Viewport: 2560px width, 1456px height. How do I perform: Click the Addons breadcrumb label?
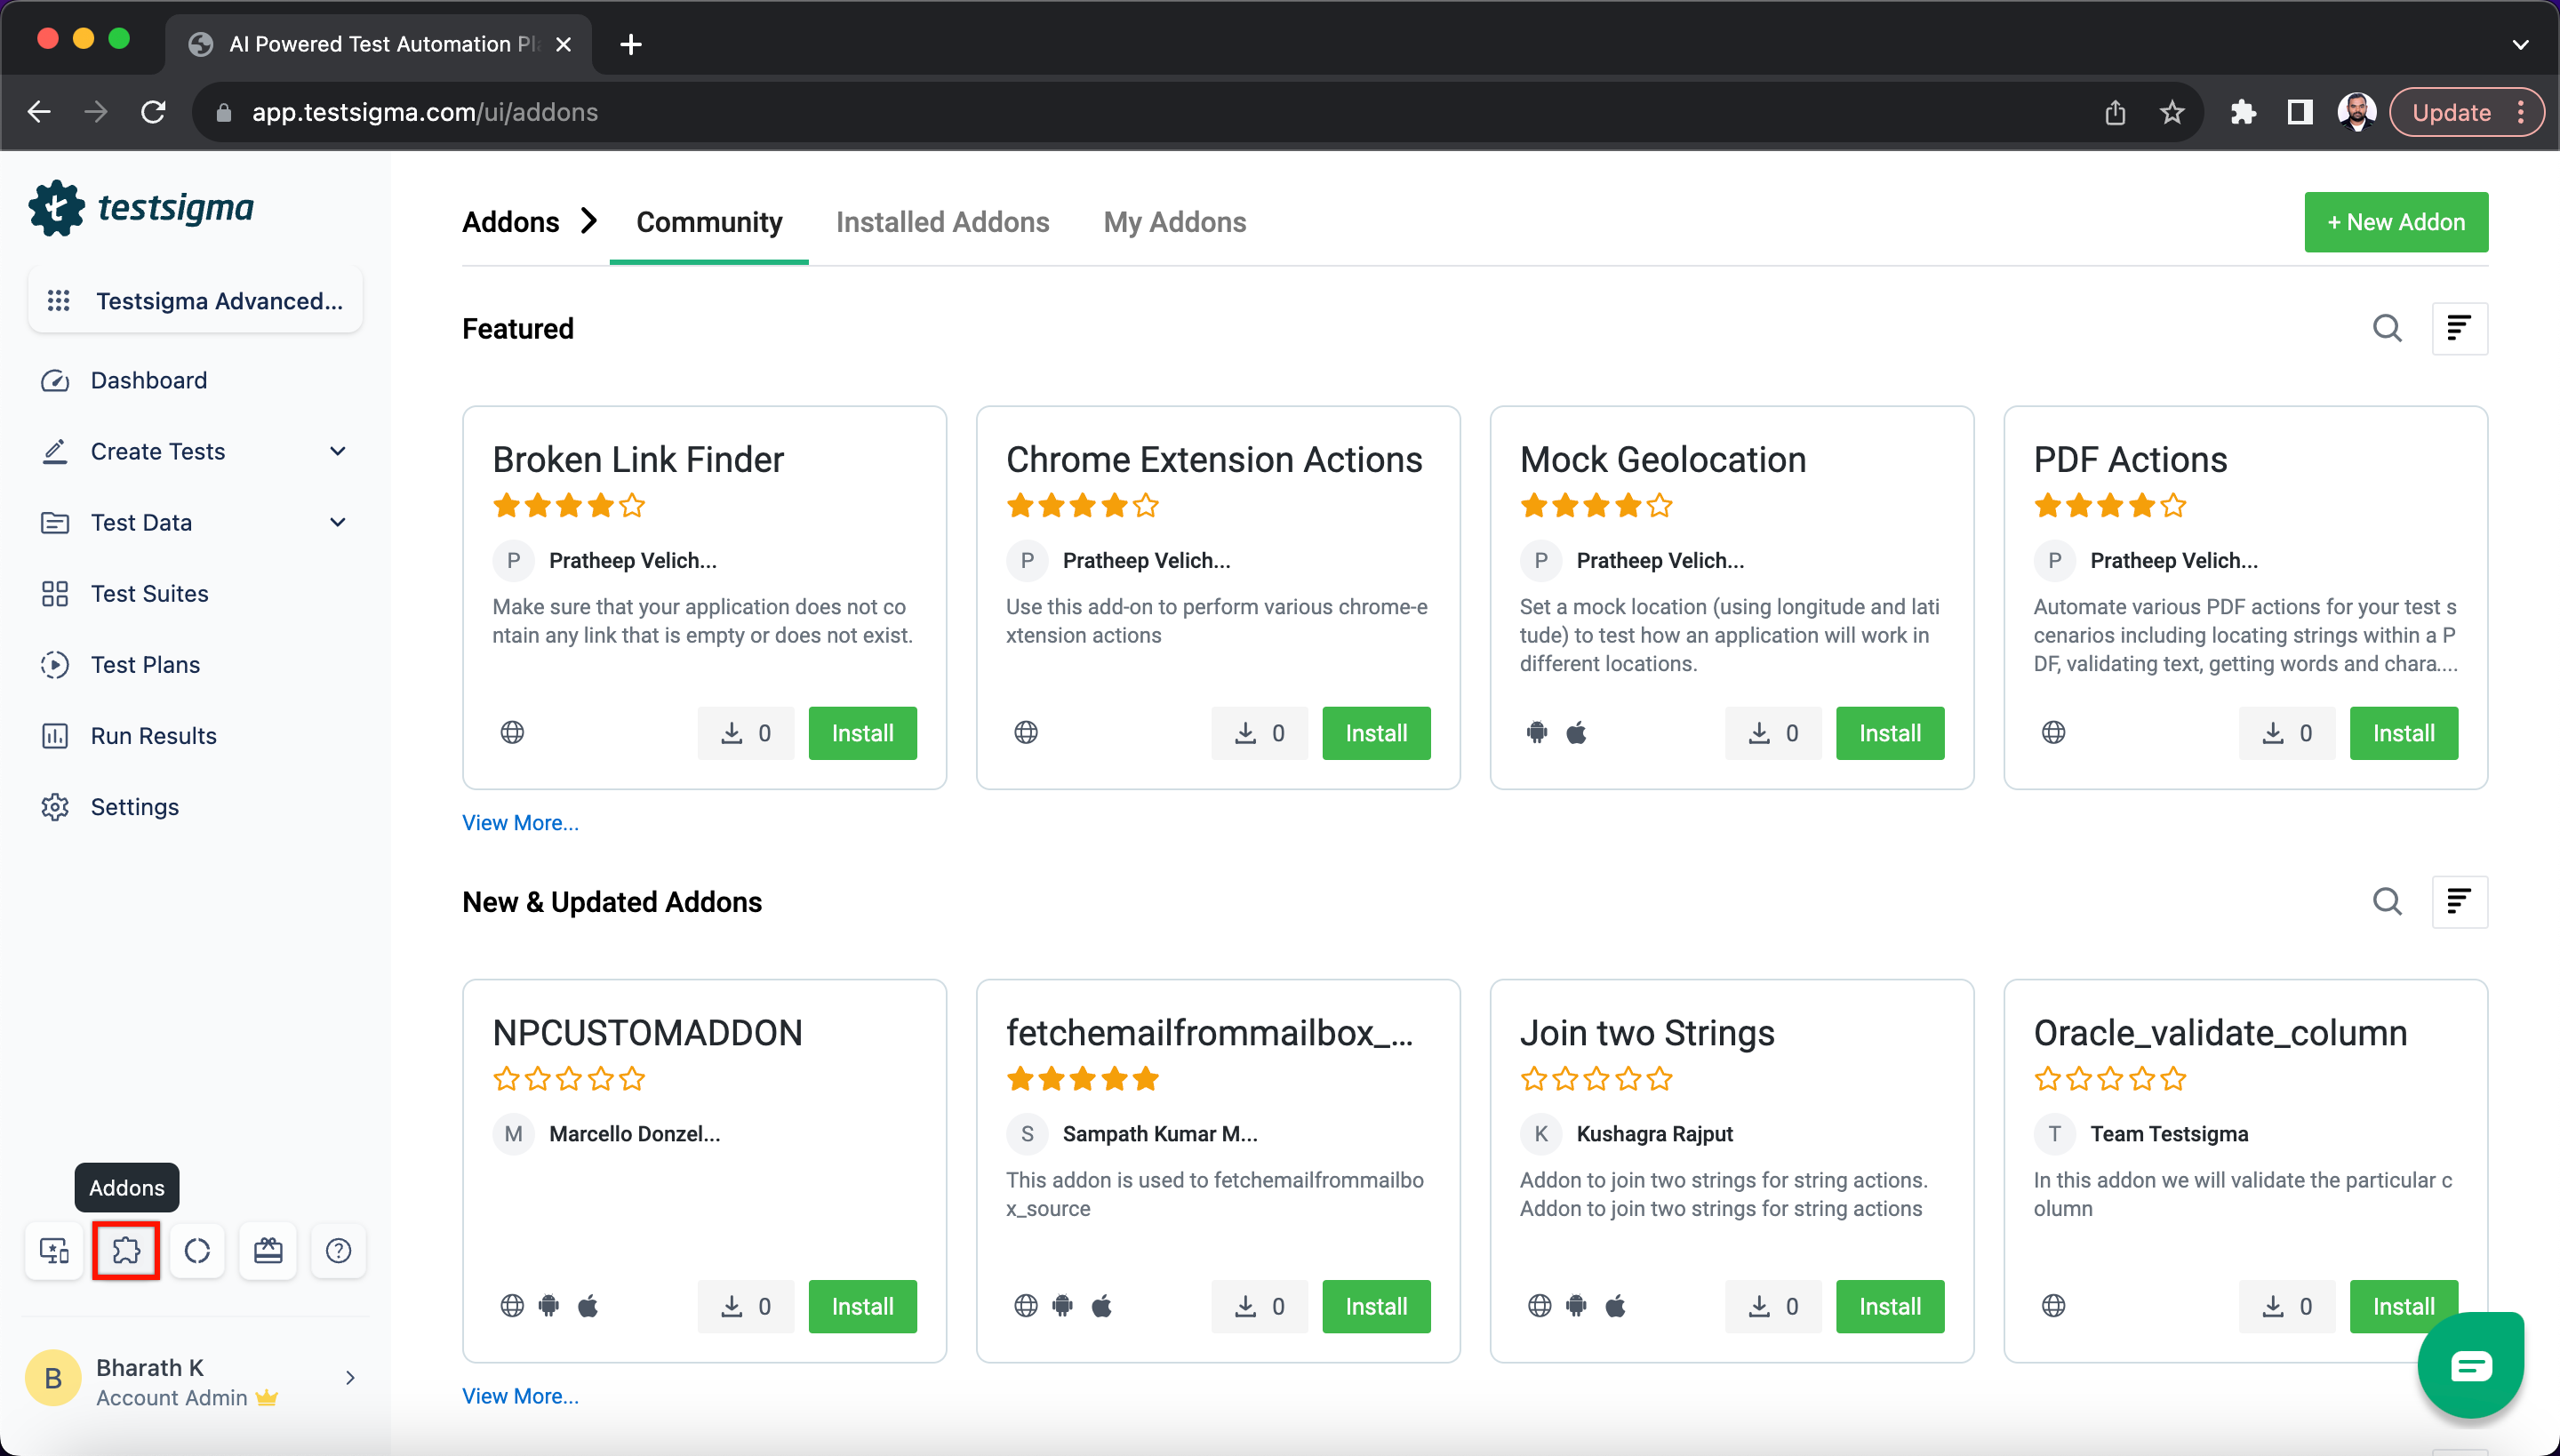510,221
